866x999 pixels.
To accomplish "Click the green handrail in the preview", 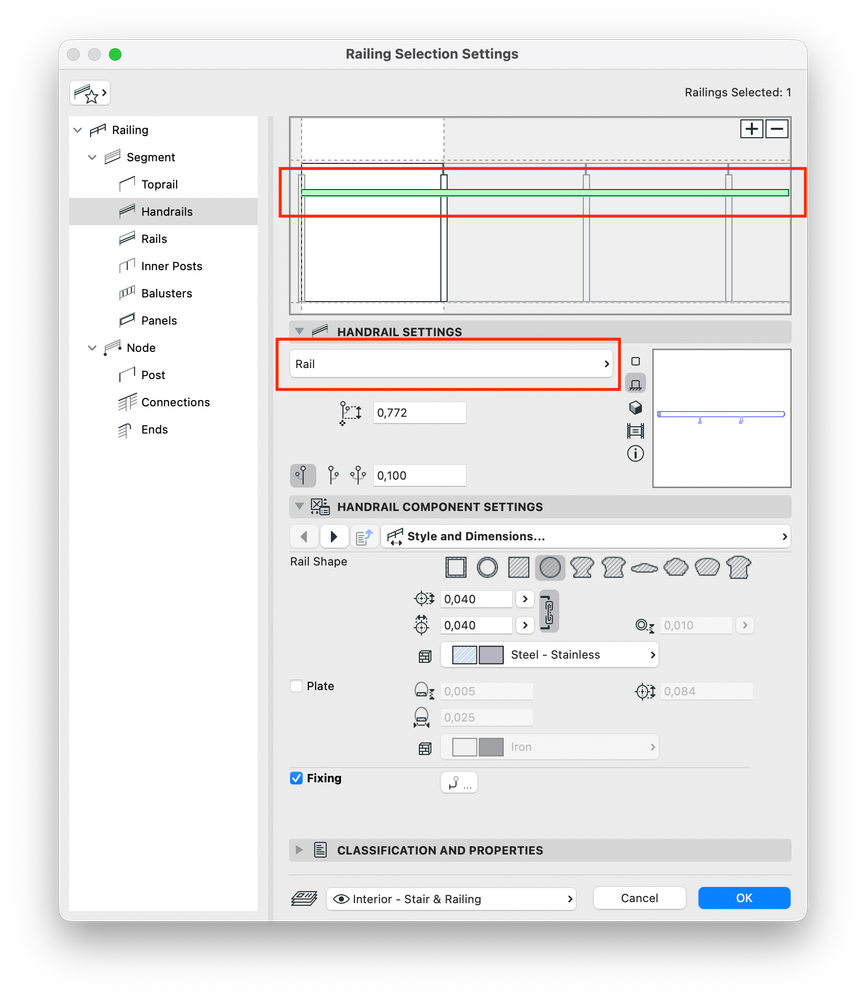I will point(545,192).
